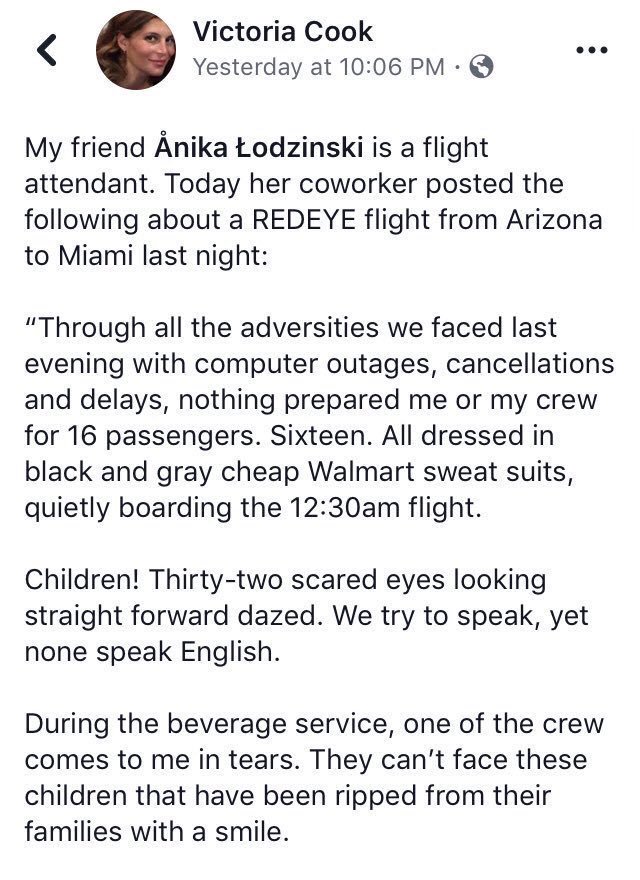Click the paragraph "During the beverage service"

[x=313, y=777]
